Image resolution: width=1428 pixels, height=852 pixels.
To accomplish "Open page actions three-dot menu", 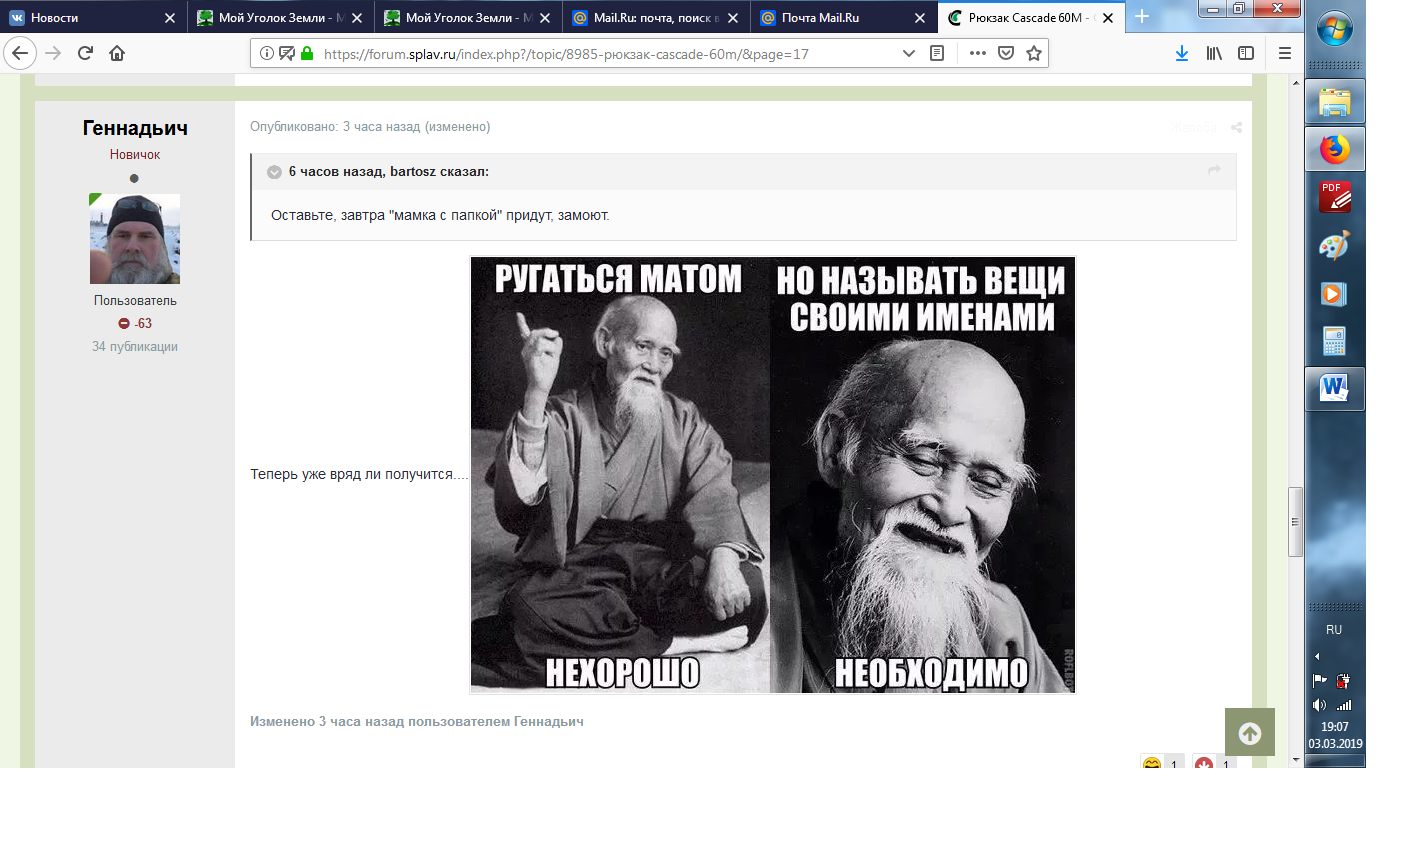I will pyautogui.click(x=977, y=53).
